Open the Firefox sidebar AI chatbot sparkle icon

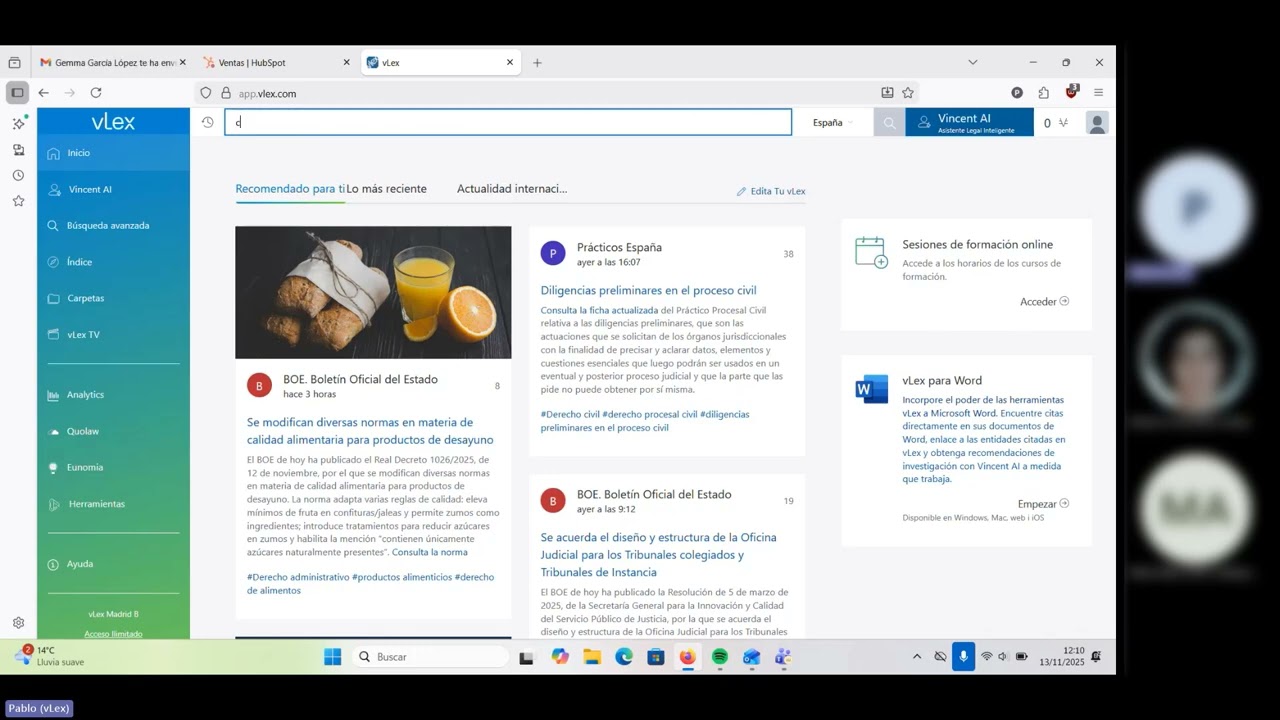18,123
